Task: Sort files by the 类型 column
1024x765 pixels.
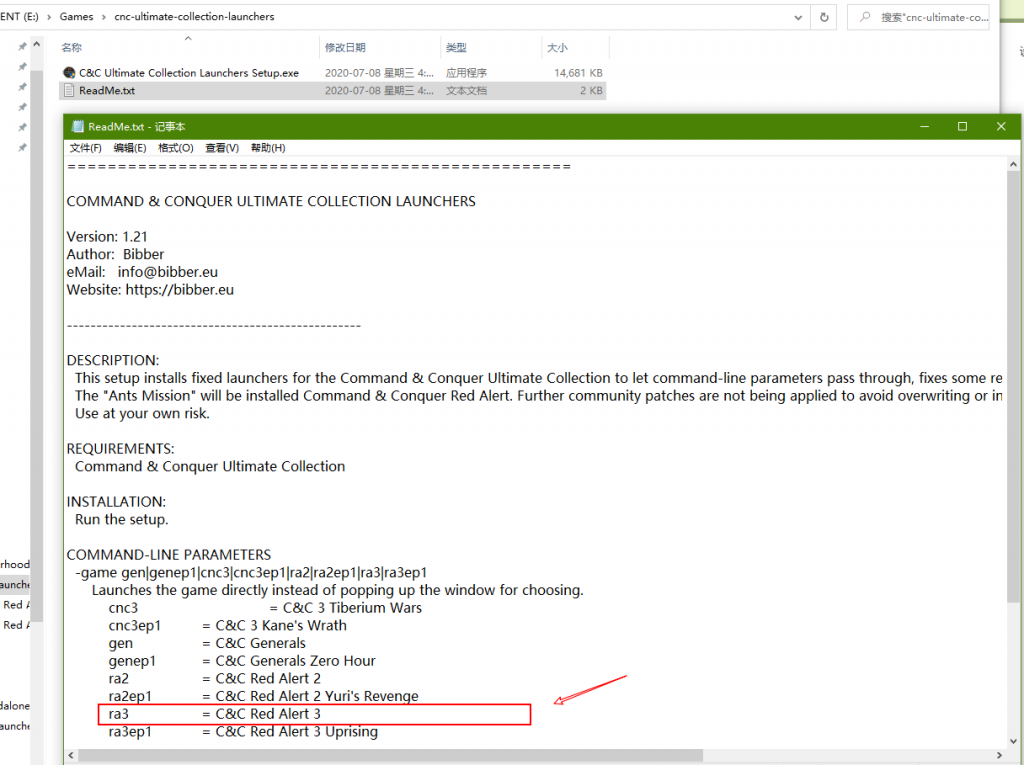Action: (456, 48)
